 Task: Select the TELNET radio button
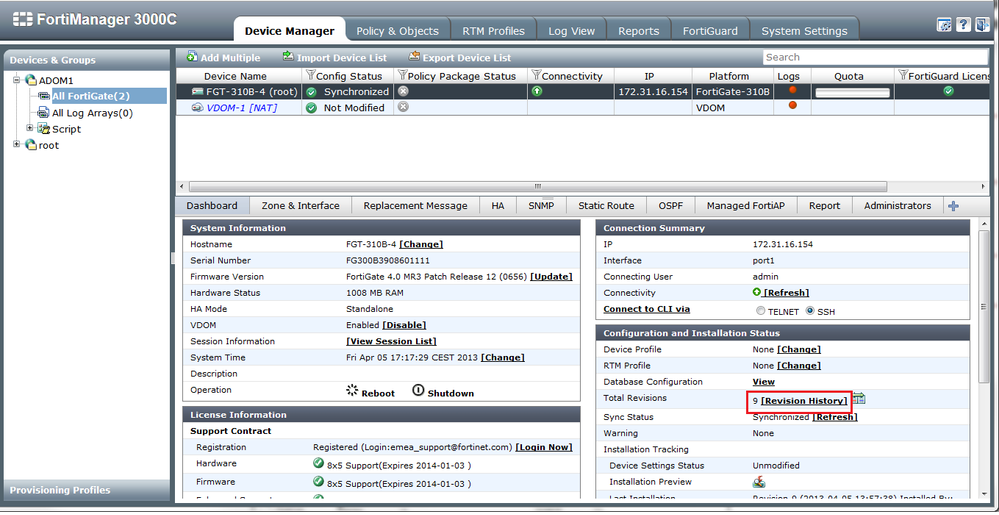tap(760, 311)
